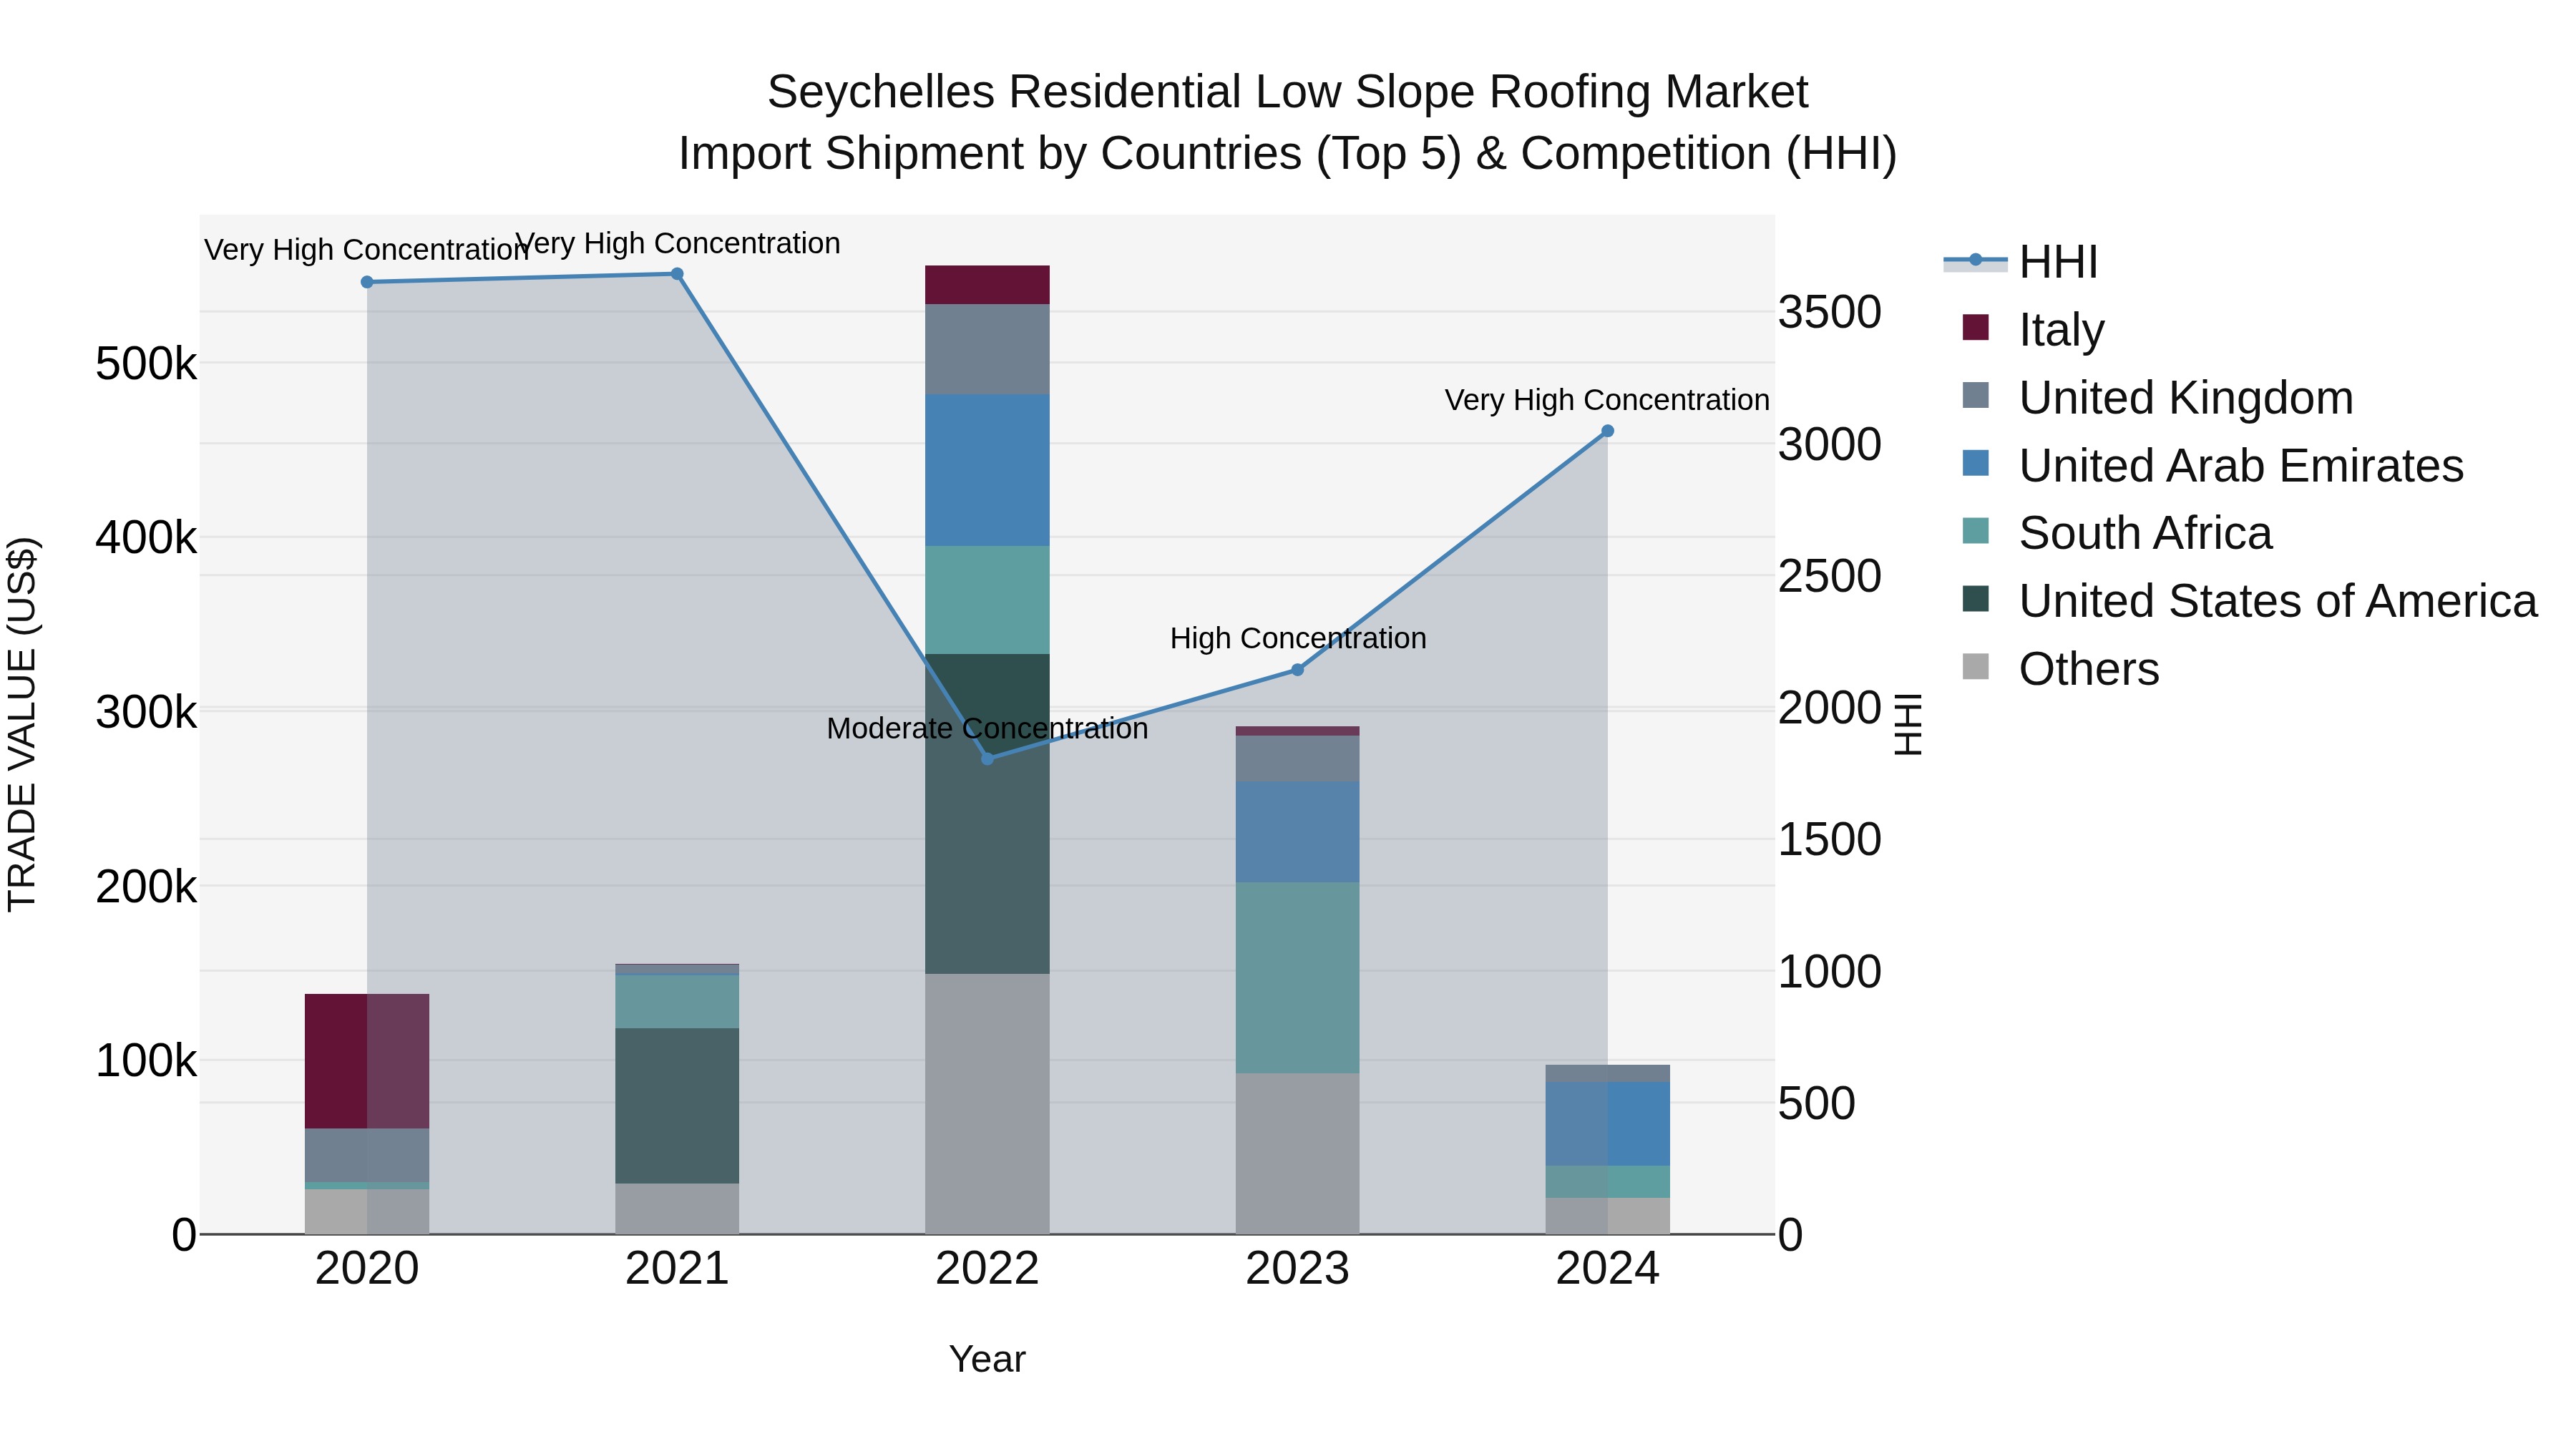
Task: Click United Arab Emirates segment of 2022 bar
Action: [987, 470]
